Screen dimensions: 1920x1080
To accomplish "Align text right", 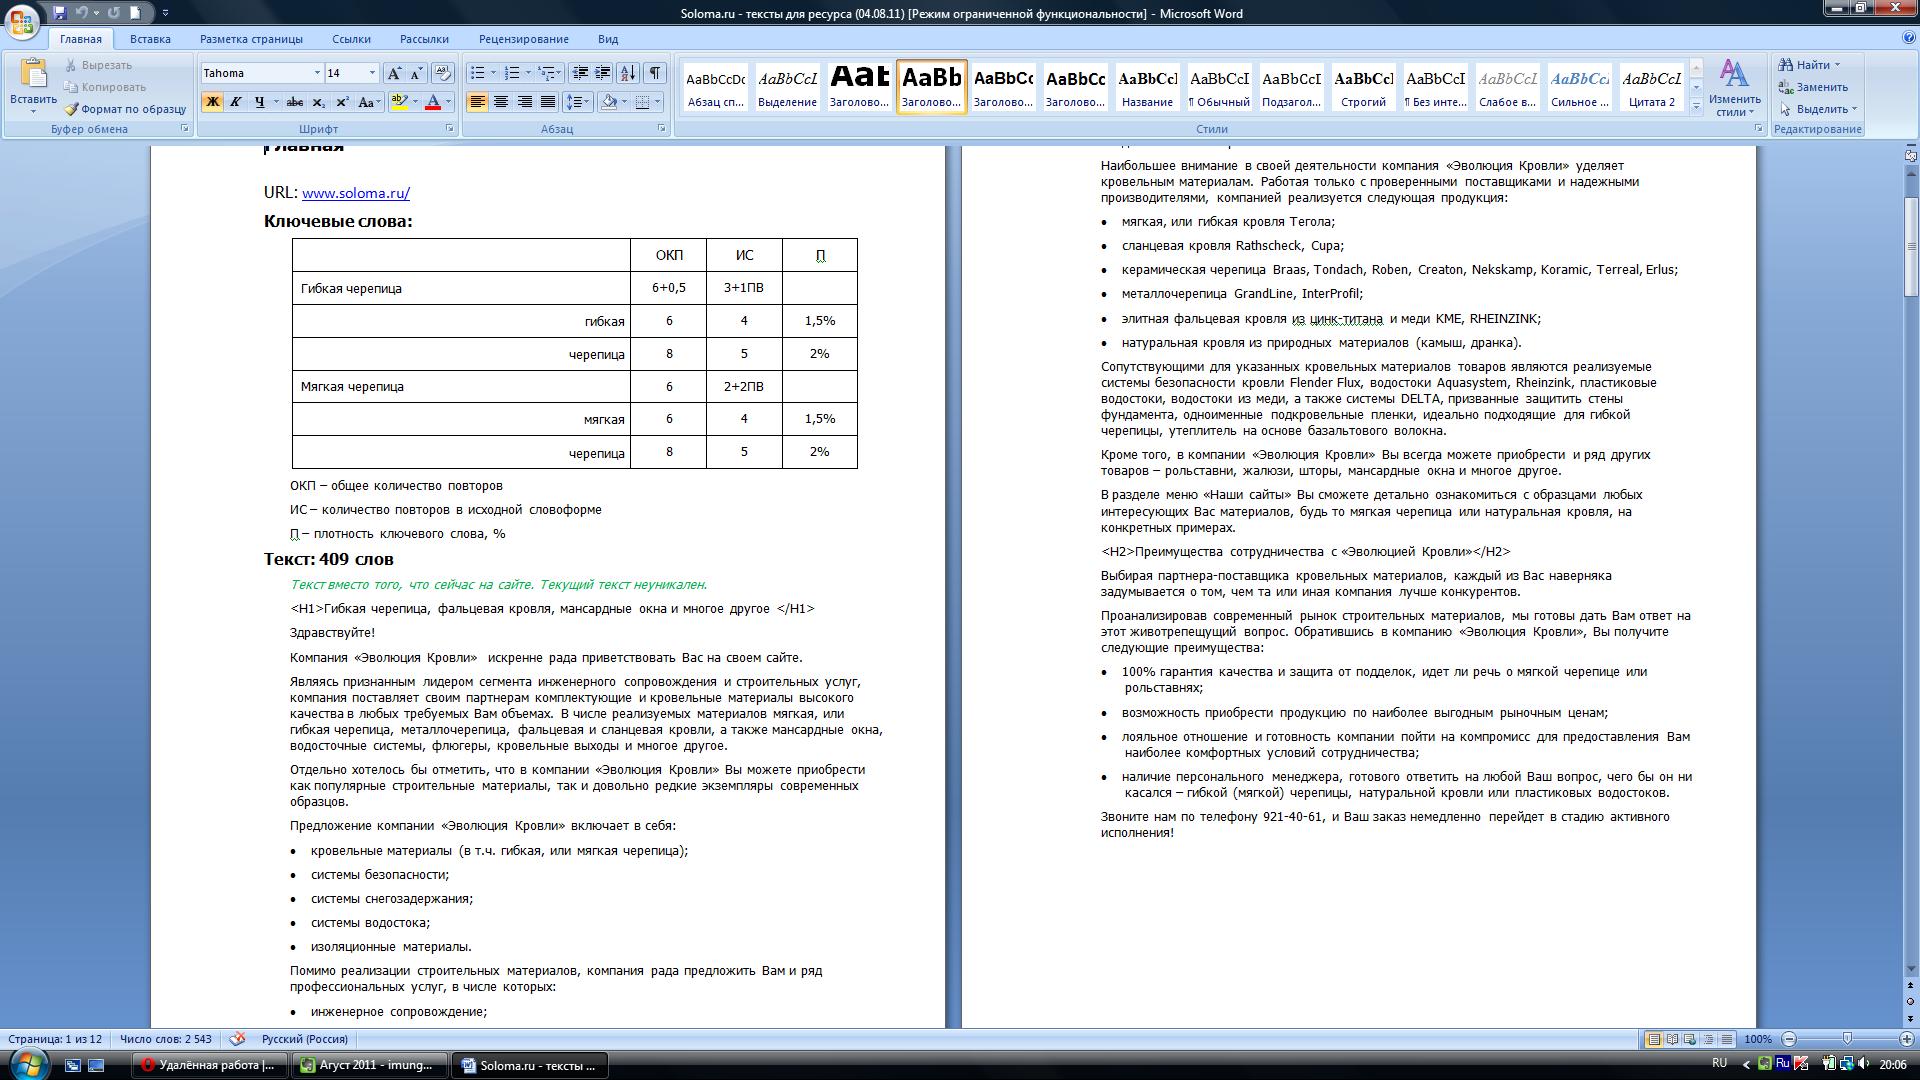I will click(524, 102).
